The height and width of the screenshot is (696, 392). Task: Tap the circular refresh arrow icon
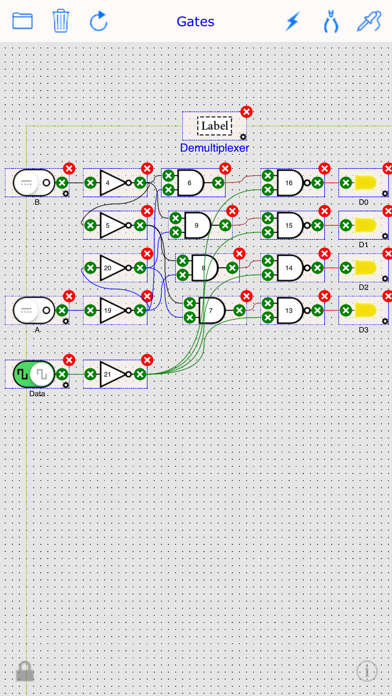coord(99,21)
